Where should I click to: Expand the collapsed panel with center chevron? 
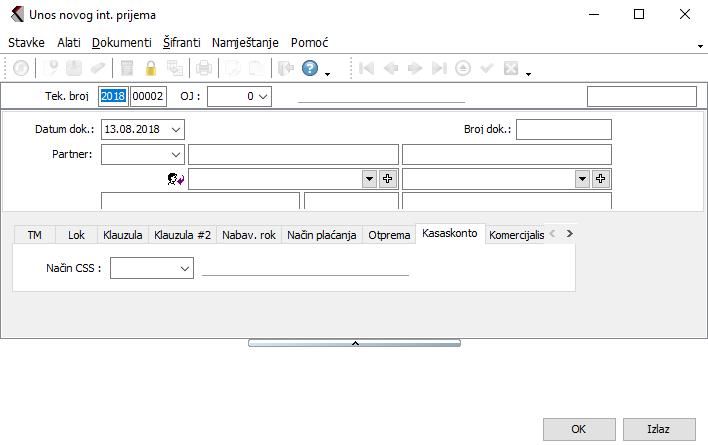354,343
